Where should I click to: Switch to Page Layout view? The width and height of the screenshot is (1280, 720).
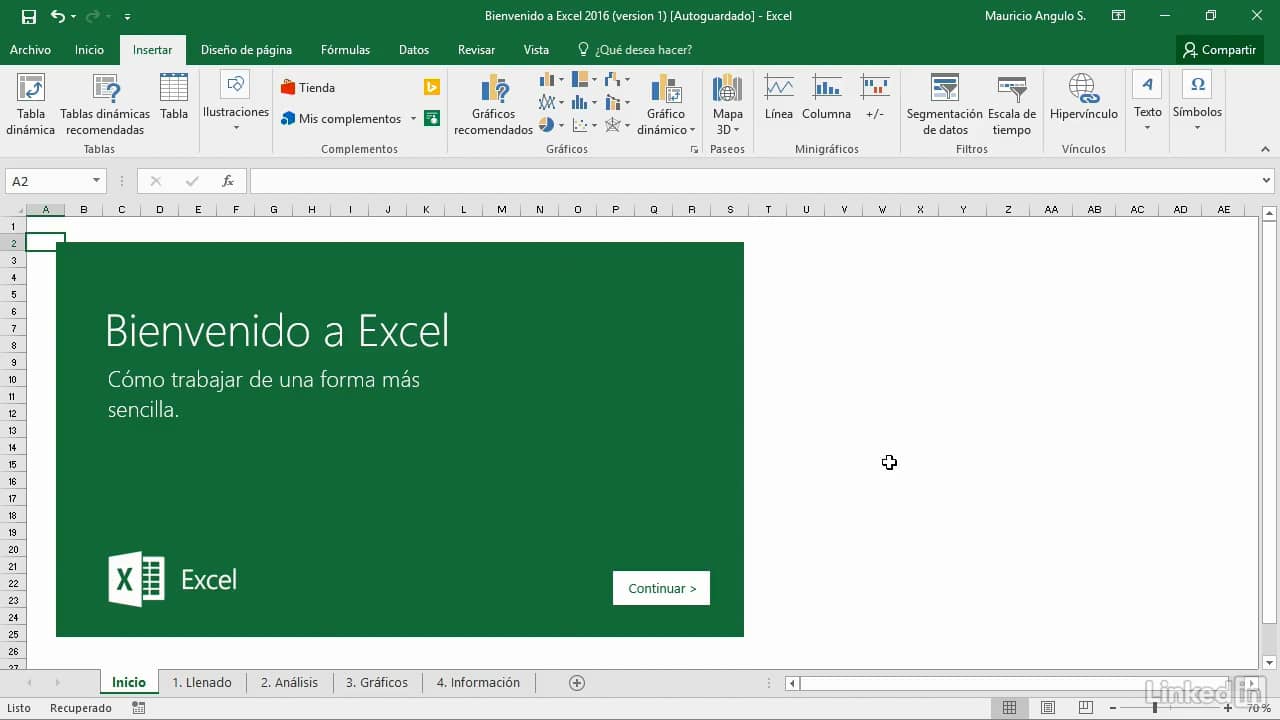click(1048, 708)
